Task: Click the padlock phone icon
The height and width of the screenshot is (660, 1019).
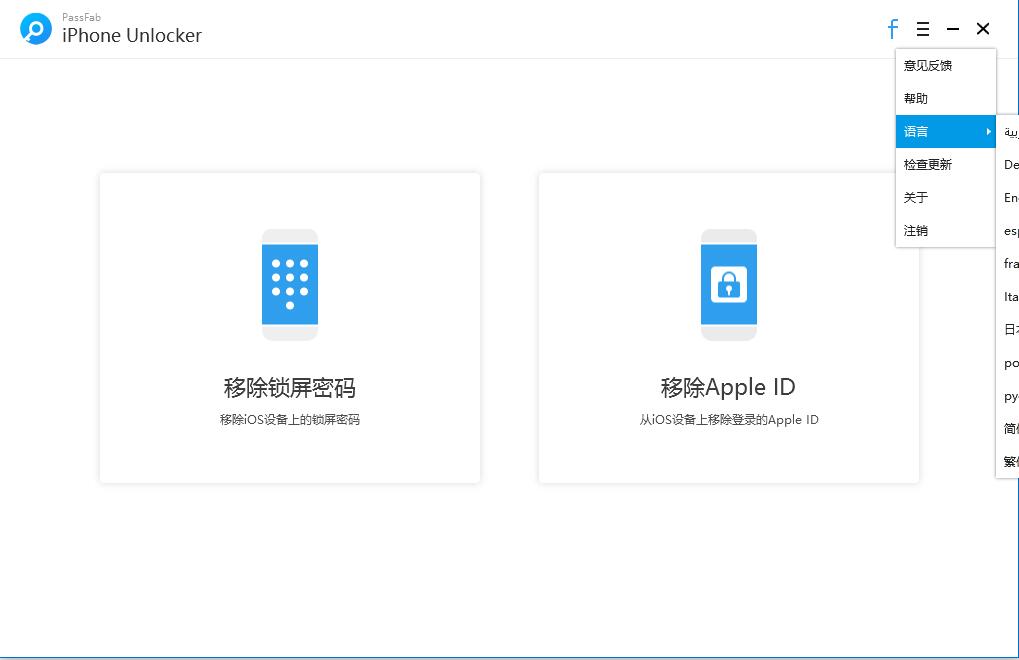Action: 729,285
